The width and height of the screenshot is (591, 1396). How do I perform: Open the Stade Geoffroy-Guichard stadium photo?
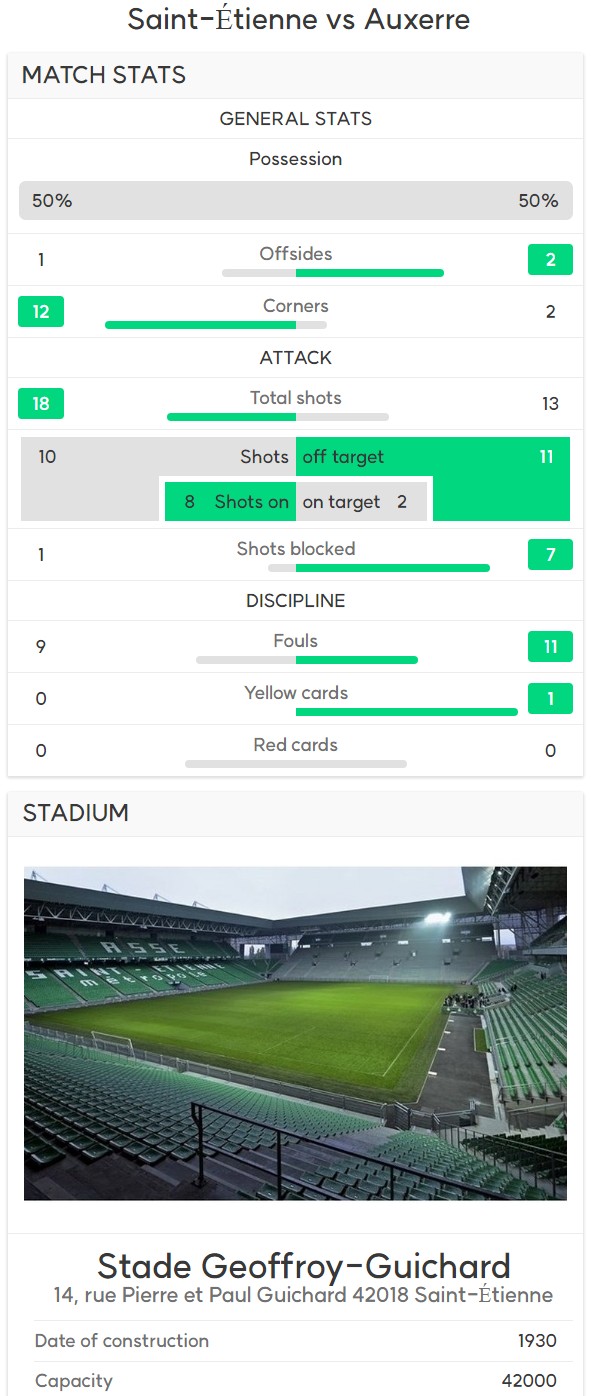point(295,1033)
